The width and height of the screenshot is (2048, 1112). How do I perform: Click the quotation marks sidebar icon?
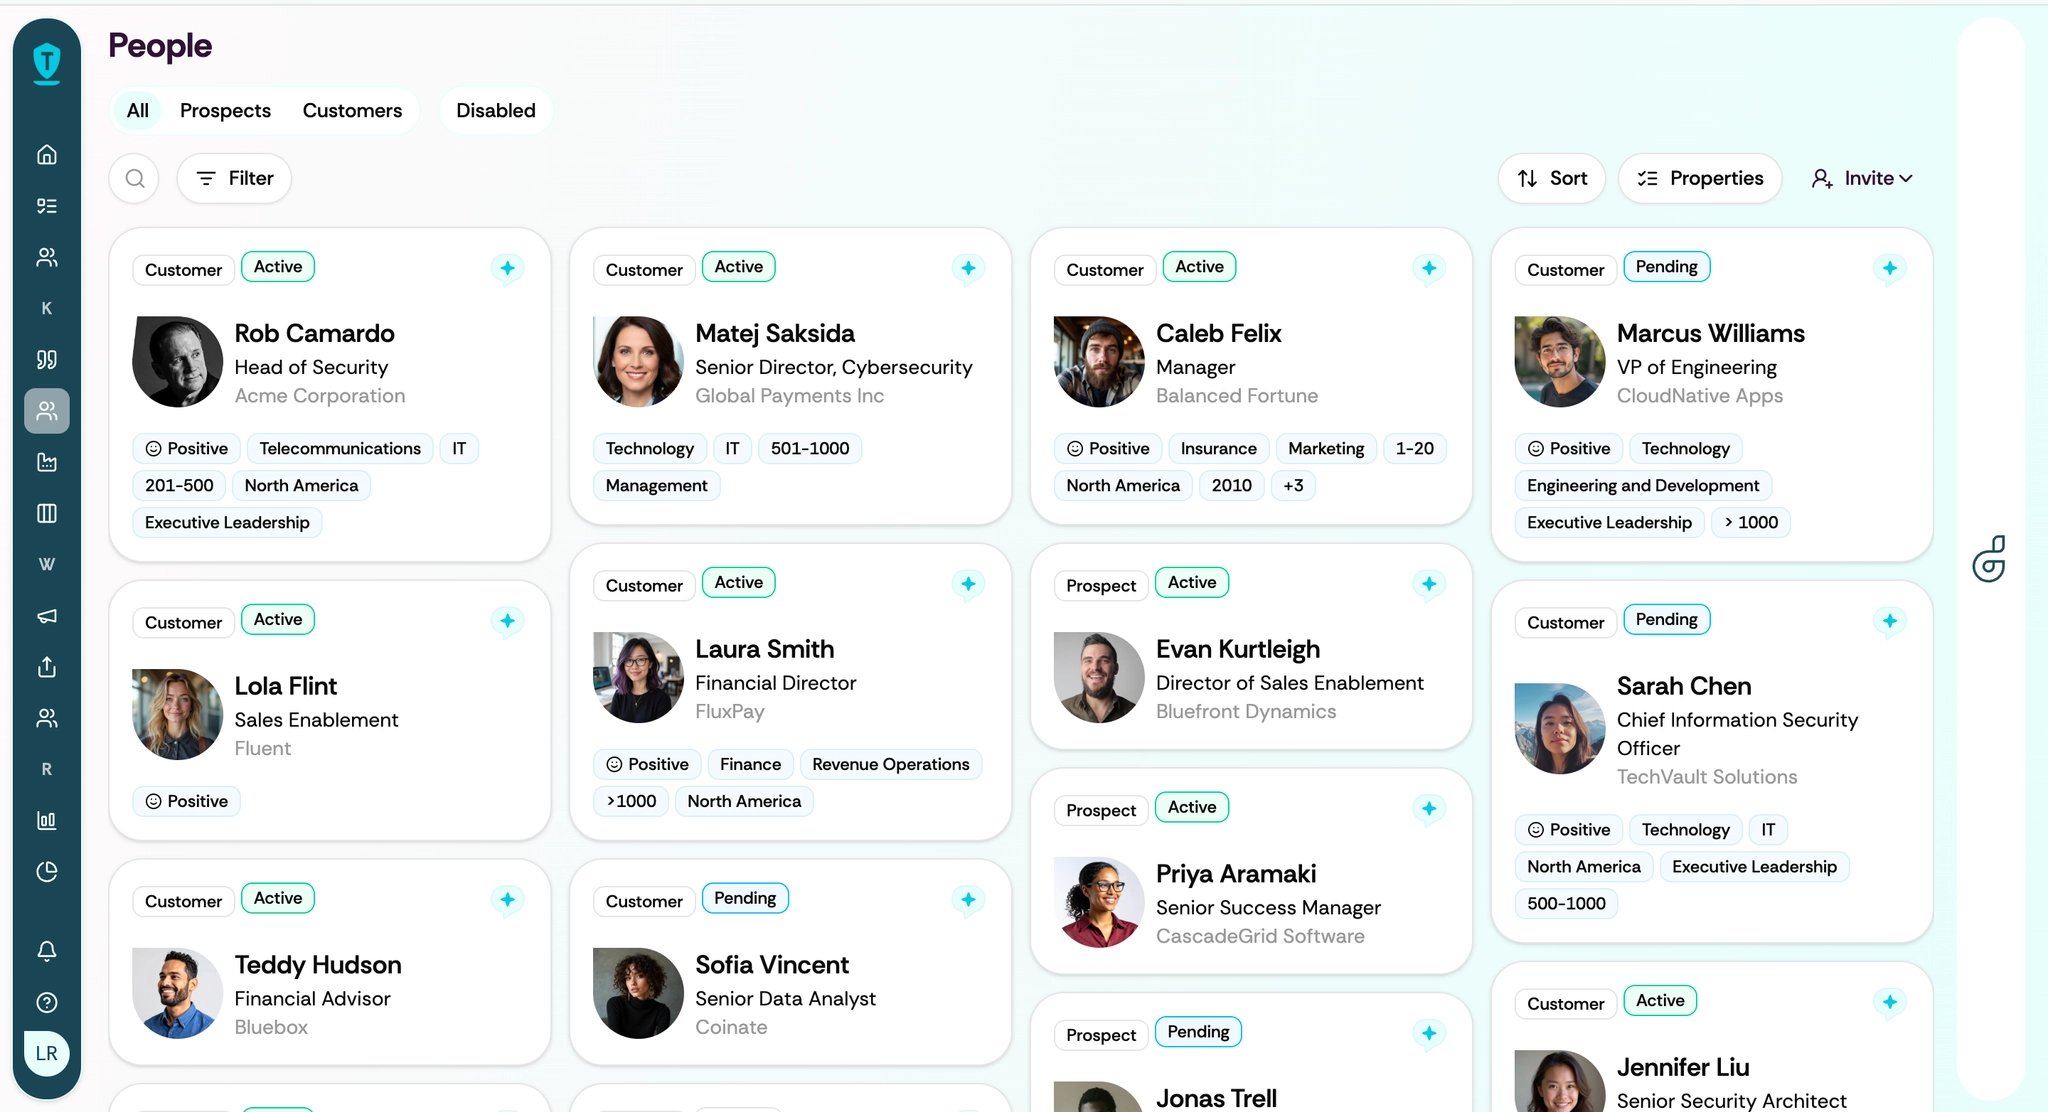tap(47, 359)
